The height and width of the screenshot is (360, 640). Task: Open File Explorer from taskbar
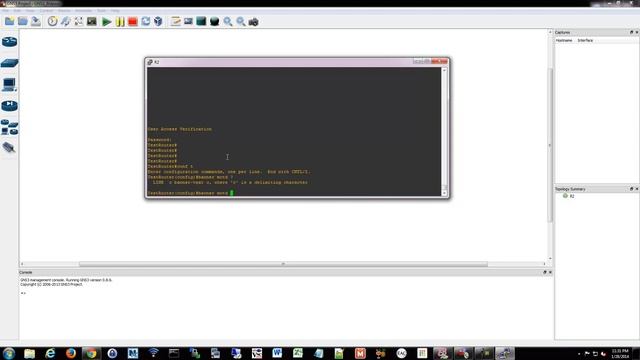pos(29,353)
